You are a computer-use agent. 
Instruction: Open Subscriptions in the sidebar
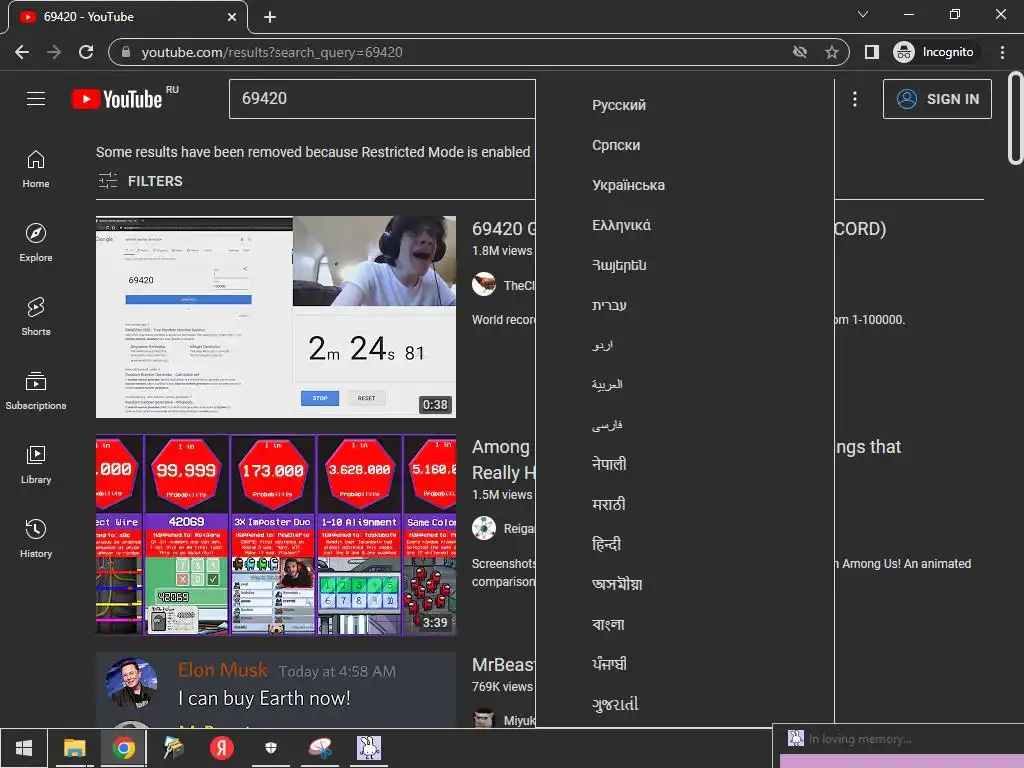(x=36, y=390)
